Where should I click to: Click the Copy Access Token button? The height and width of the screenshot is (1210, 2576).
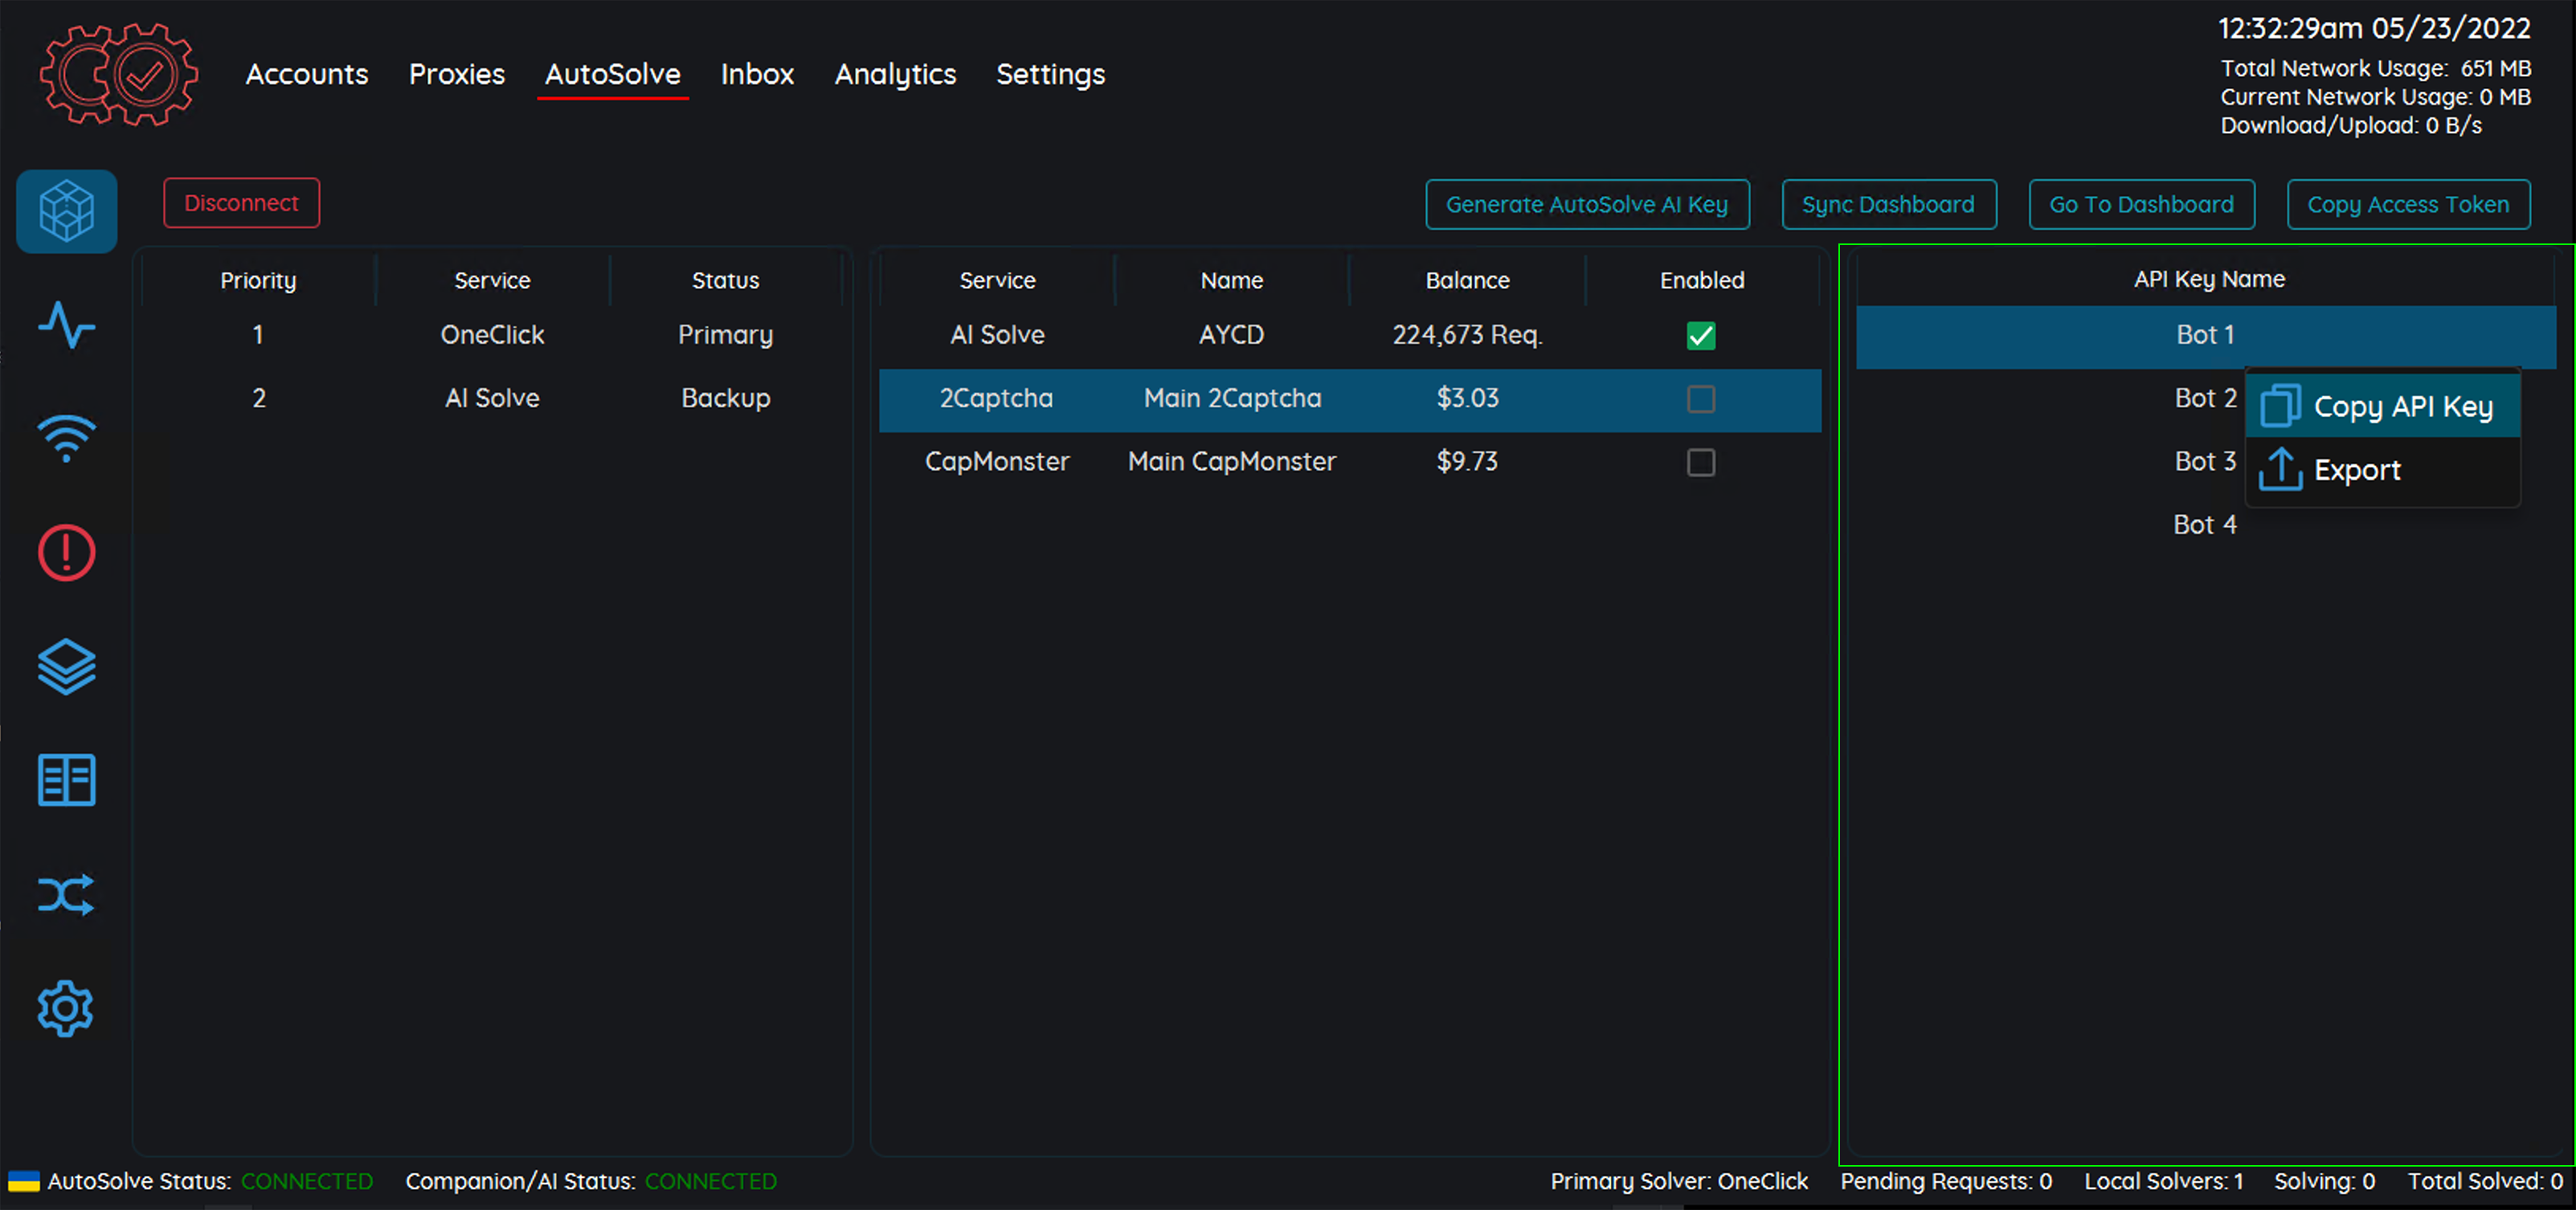point(2409,204)
